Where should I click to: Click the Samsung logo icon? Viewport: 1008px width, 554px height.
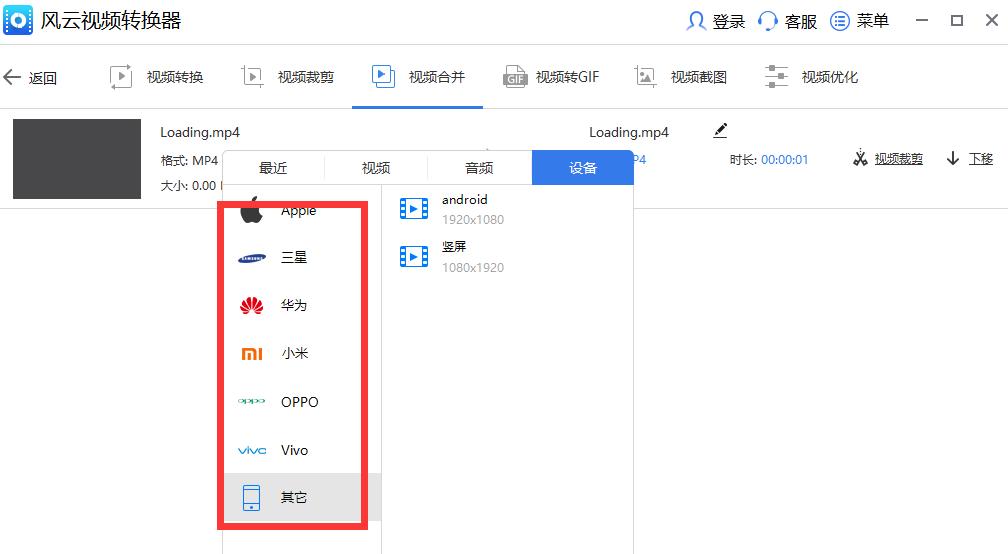pos(252,258)
